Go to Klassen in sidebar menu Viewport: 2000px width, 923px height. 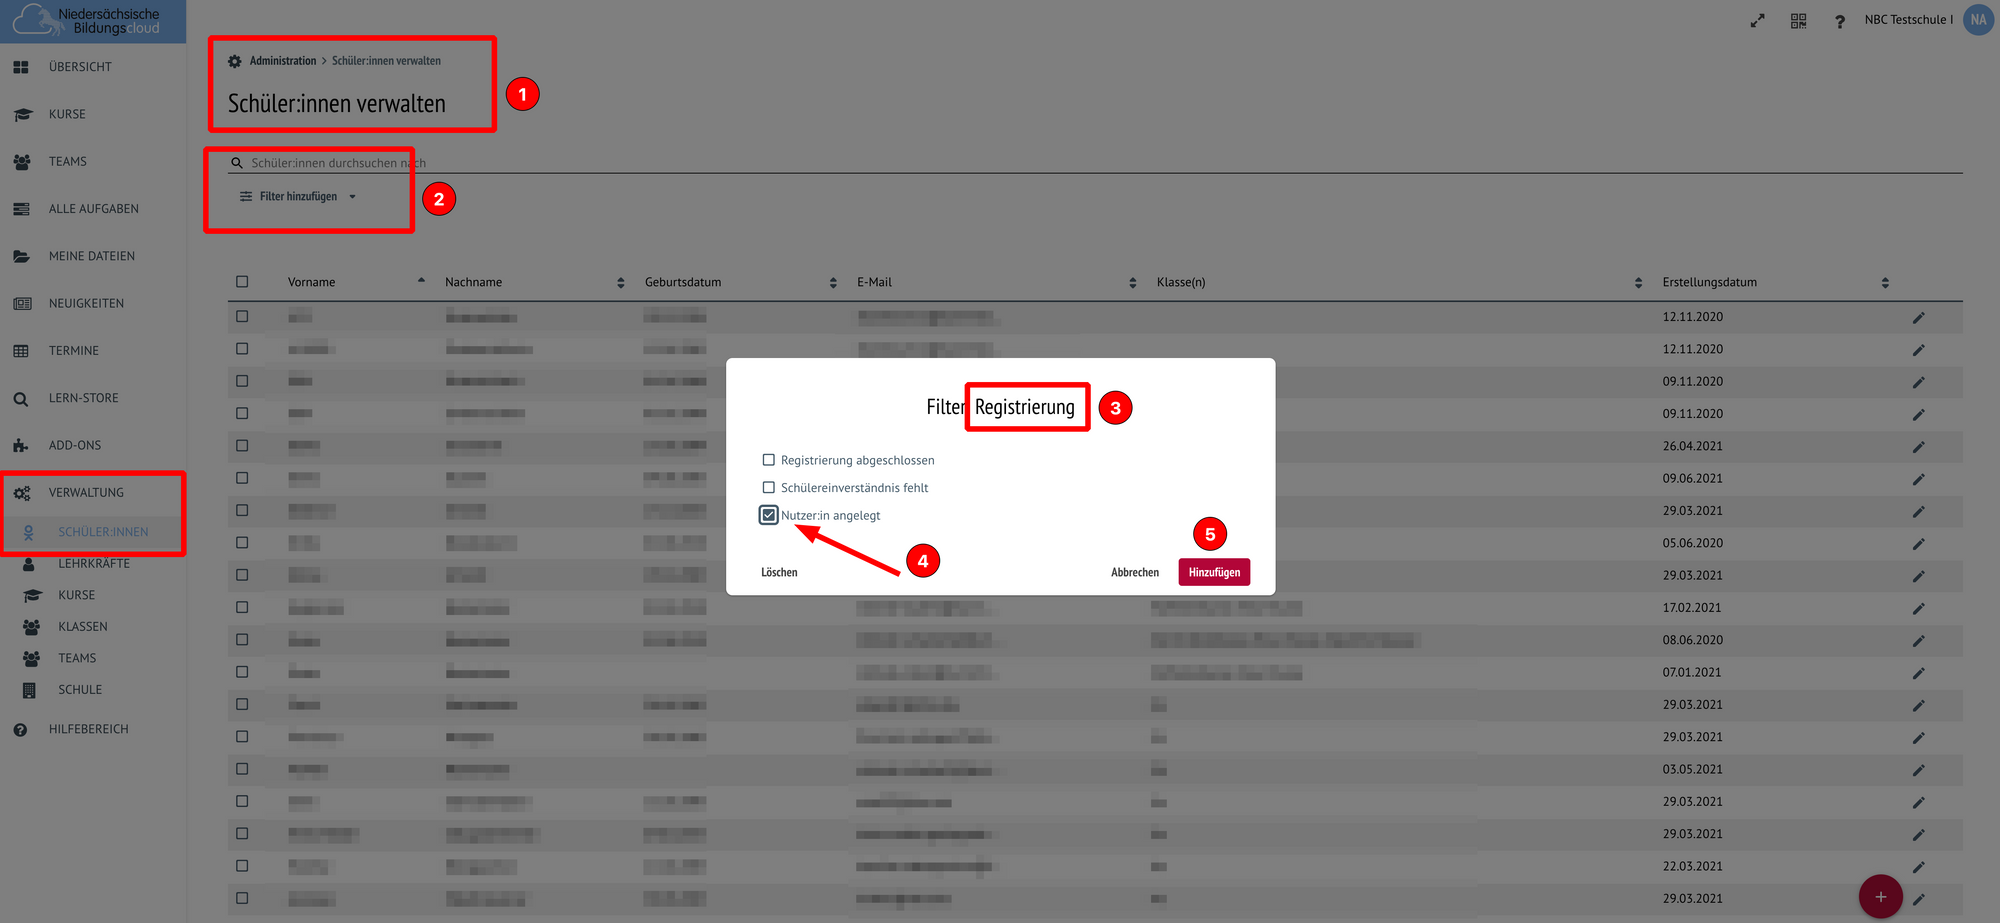point(82,627)
